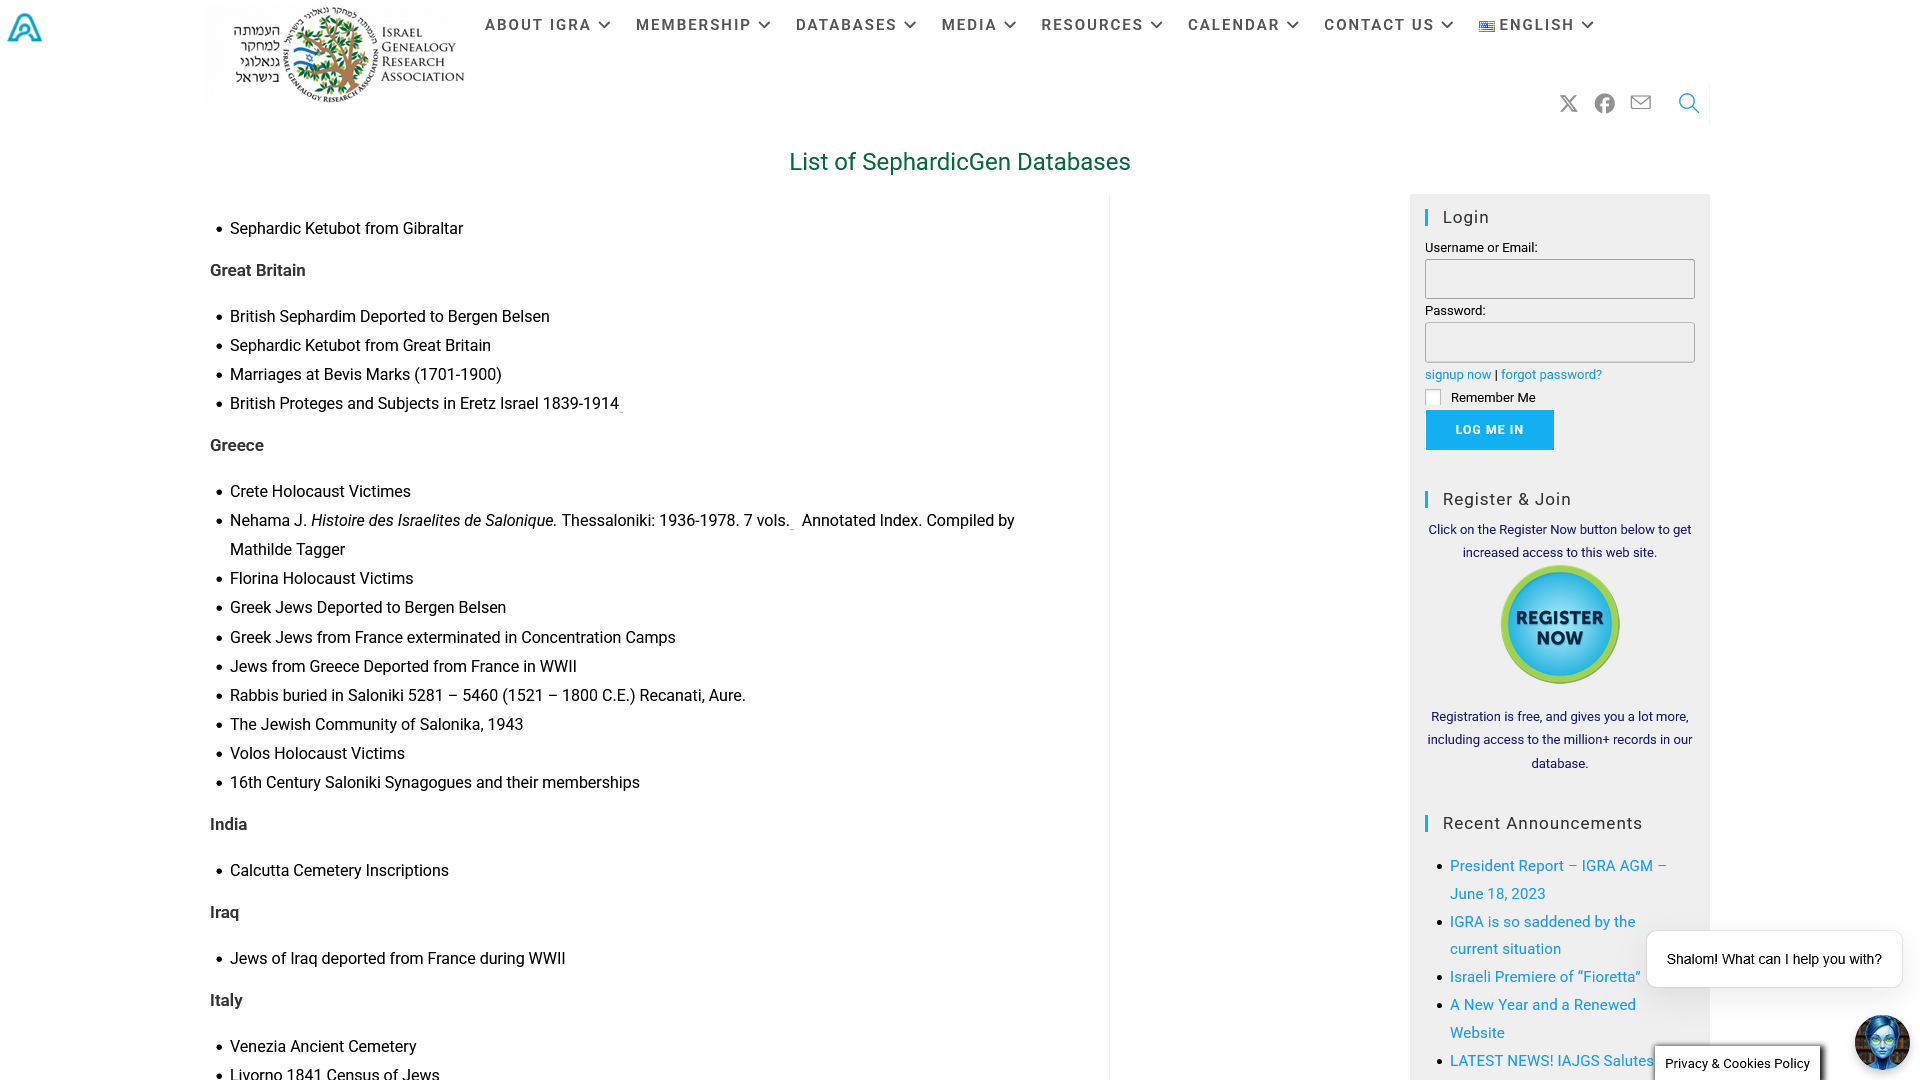The height and width of the screenshot is (1080, 1920).
Task: Click the forgot password link
Action: click(1550, 374)
